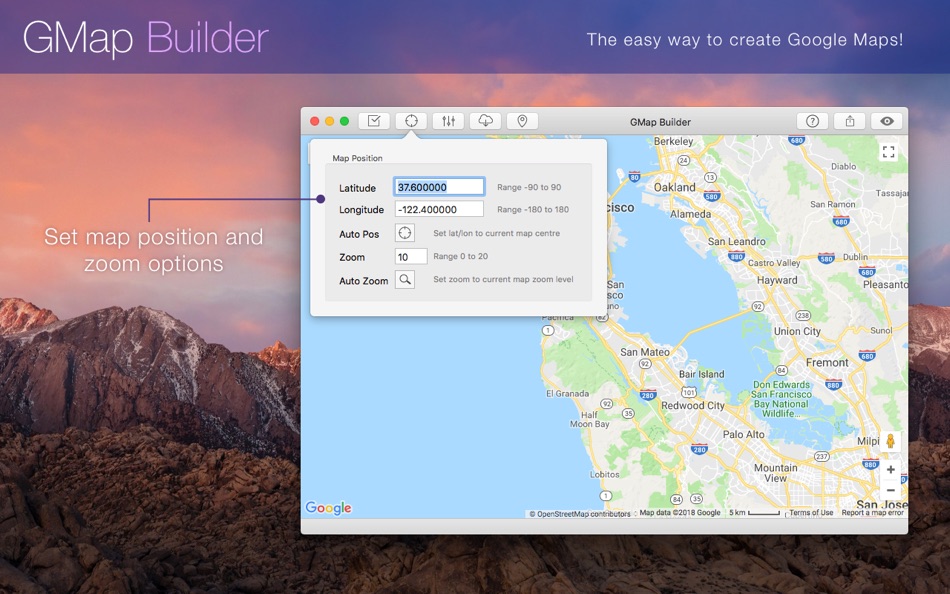Click the Oakland label on the map
The image size is (950, 594).
[674, 187]
